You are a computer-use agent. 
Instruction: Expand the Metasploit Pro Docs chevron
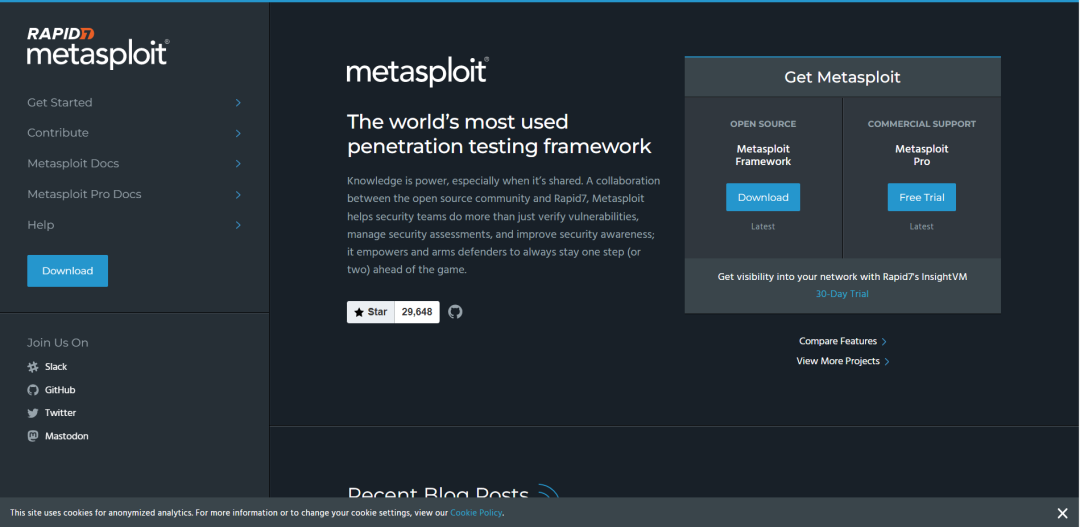238,195
